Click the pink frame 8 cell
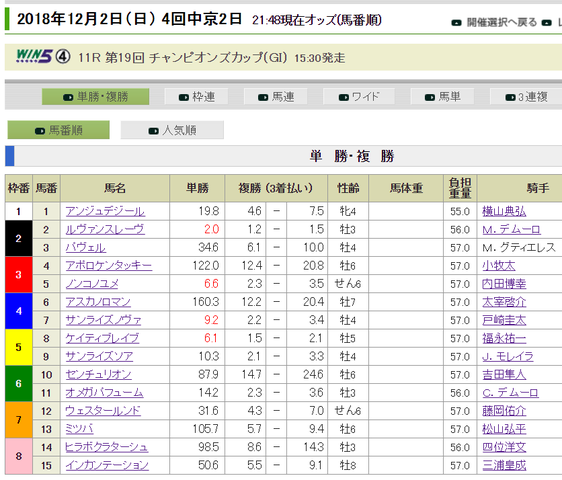 pos(19,456)
